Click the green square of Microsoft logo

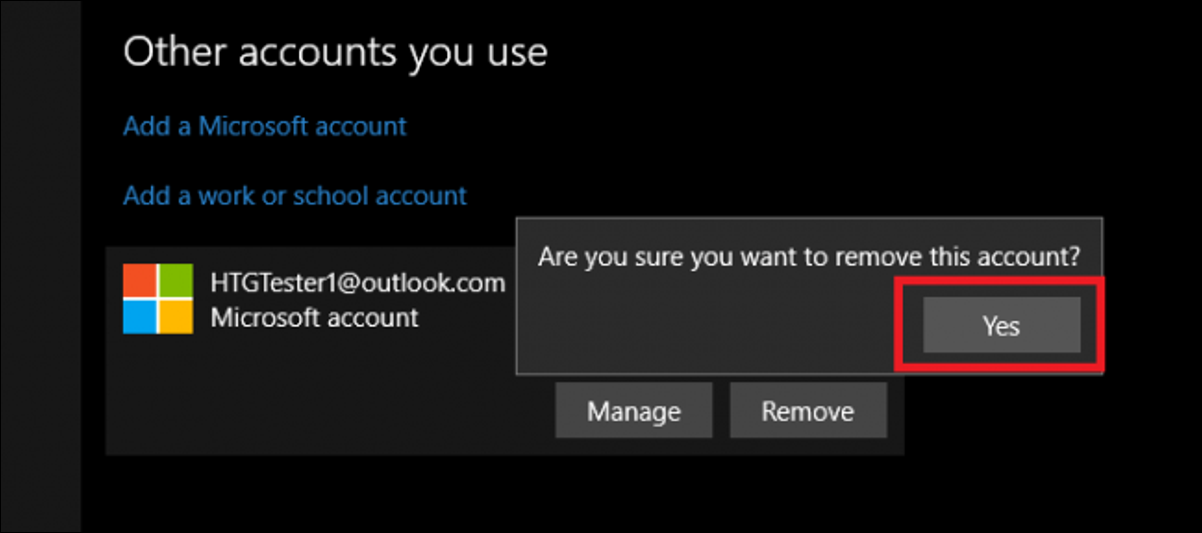(x=177, y=281)
